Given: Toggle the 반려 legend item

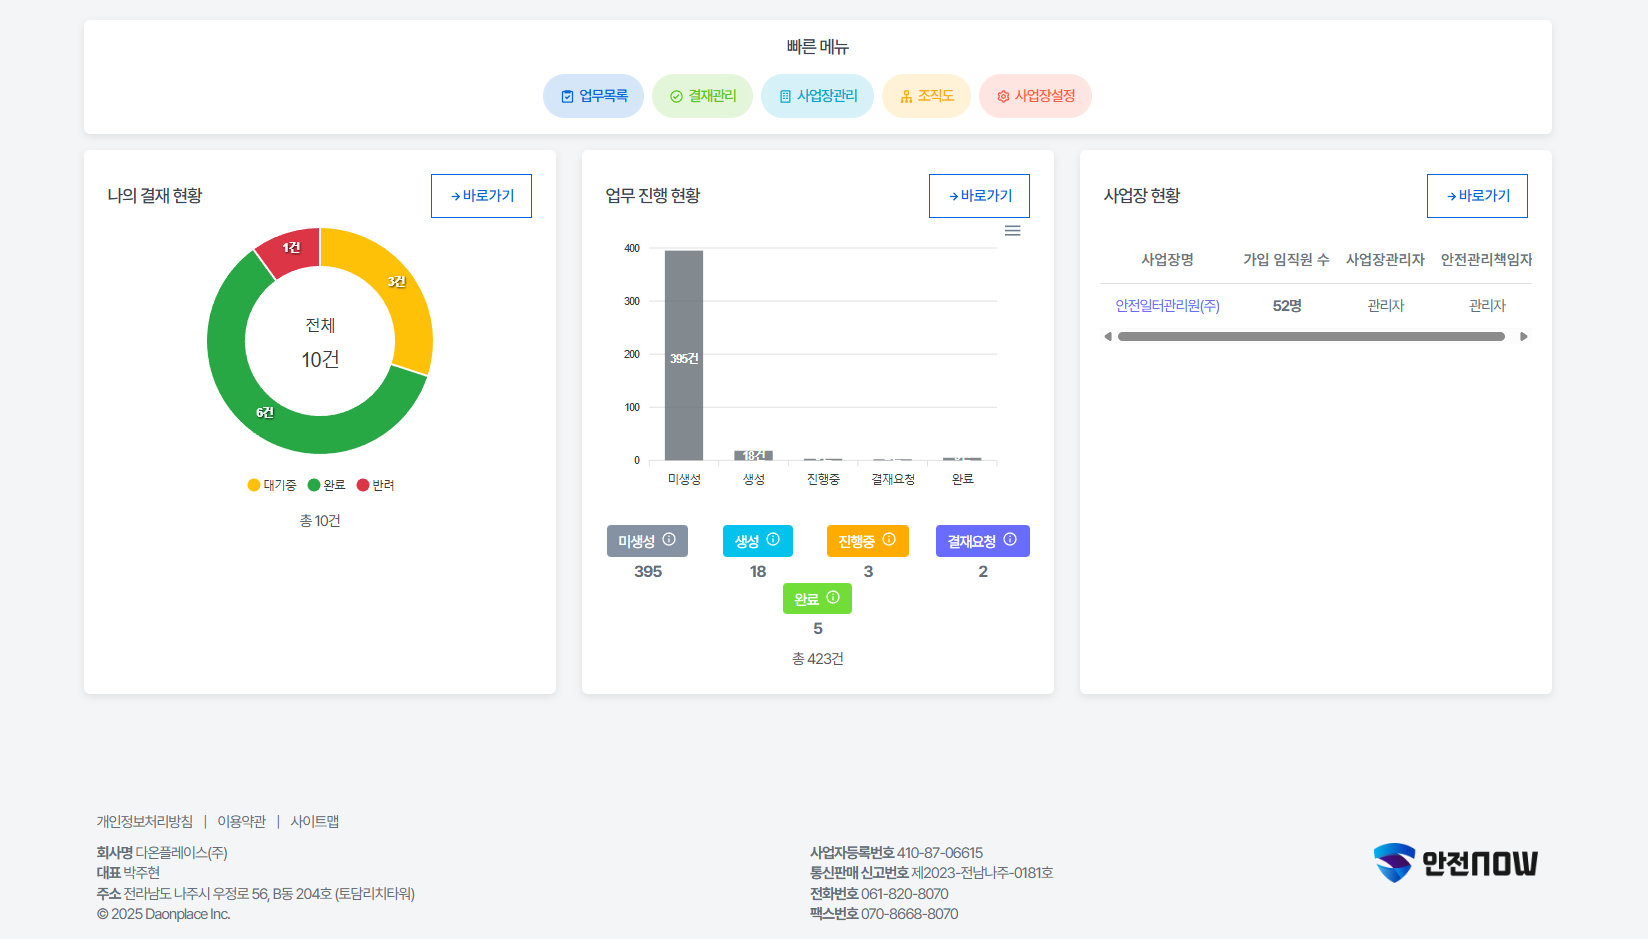Looking at the screenshot, I should pos(374,485).
